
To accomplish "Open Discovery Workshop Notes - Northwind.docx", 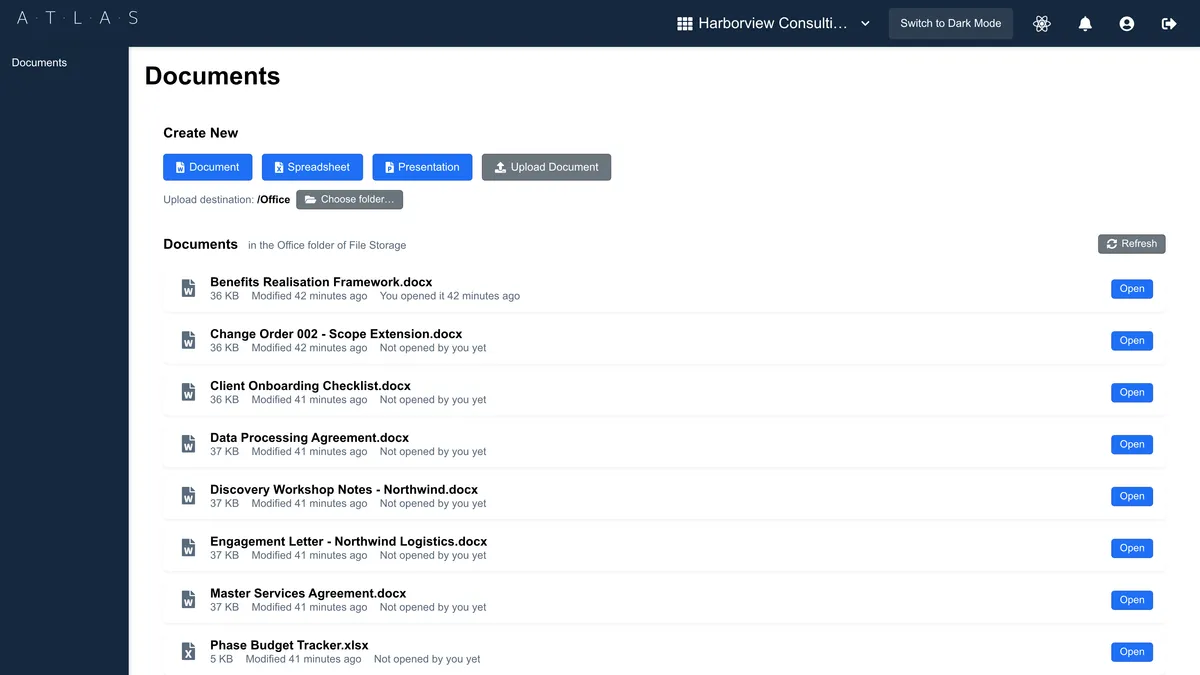I will click(x=1132, y=496).
